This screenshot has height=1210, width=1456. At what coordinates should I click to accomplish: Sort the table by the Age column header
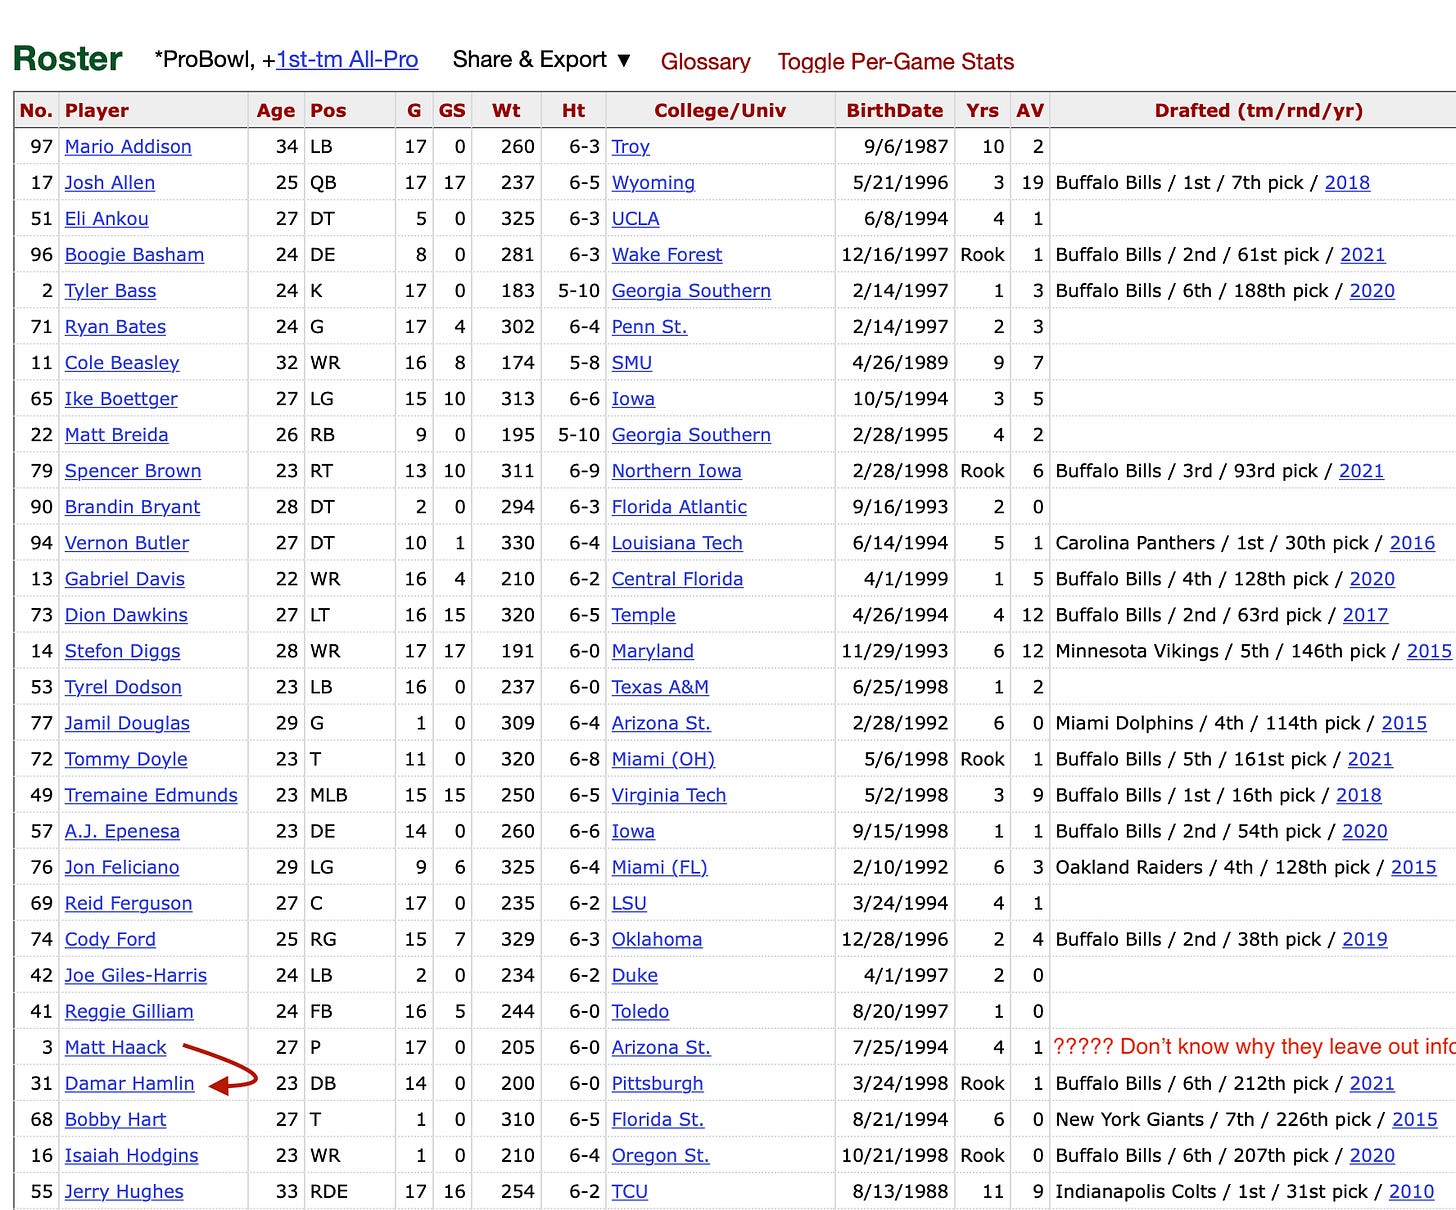click(x=275, y=110)
